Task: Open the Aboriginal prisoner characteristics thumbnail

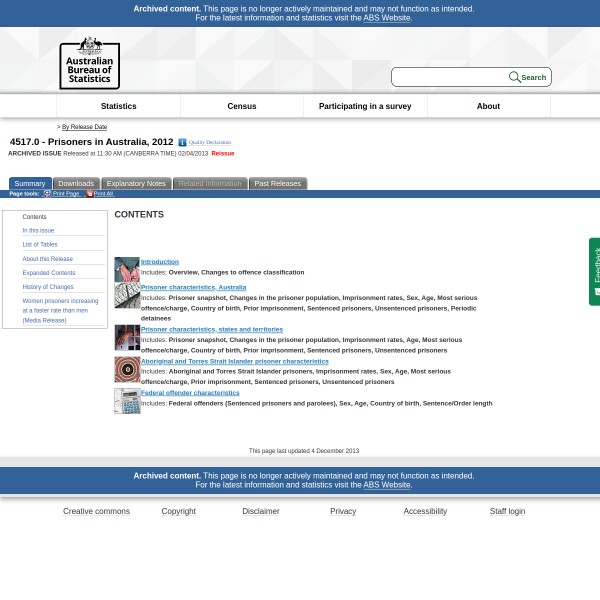Action: (127, 369)
